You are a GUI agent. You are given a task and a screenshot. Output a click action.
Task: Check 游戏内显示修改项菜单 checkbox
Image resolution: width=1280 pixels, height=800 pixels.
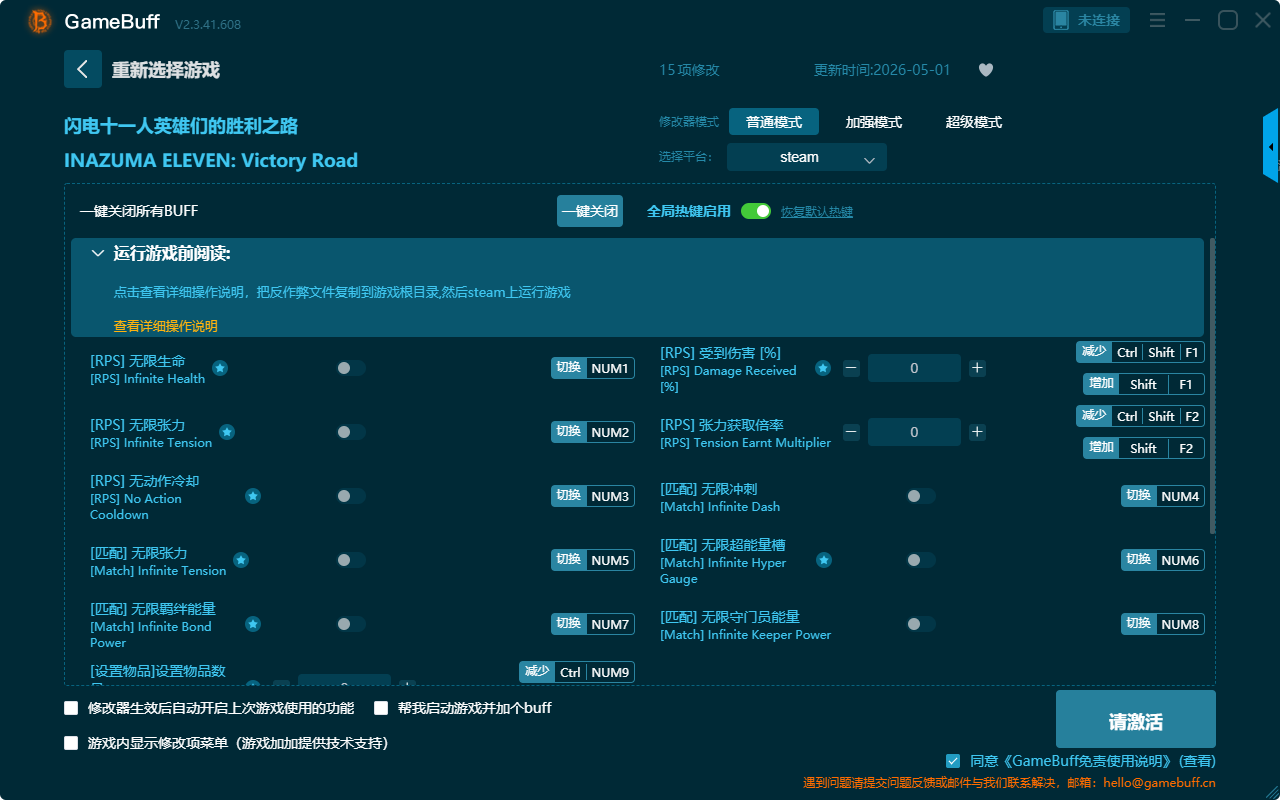coord(71,743)
